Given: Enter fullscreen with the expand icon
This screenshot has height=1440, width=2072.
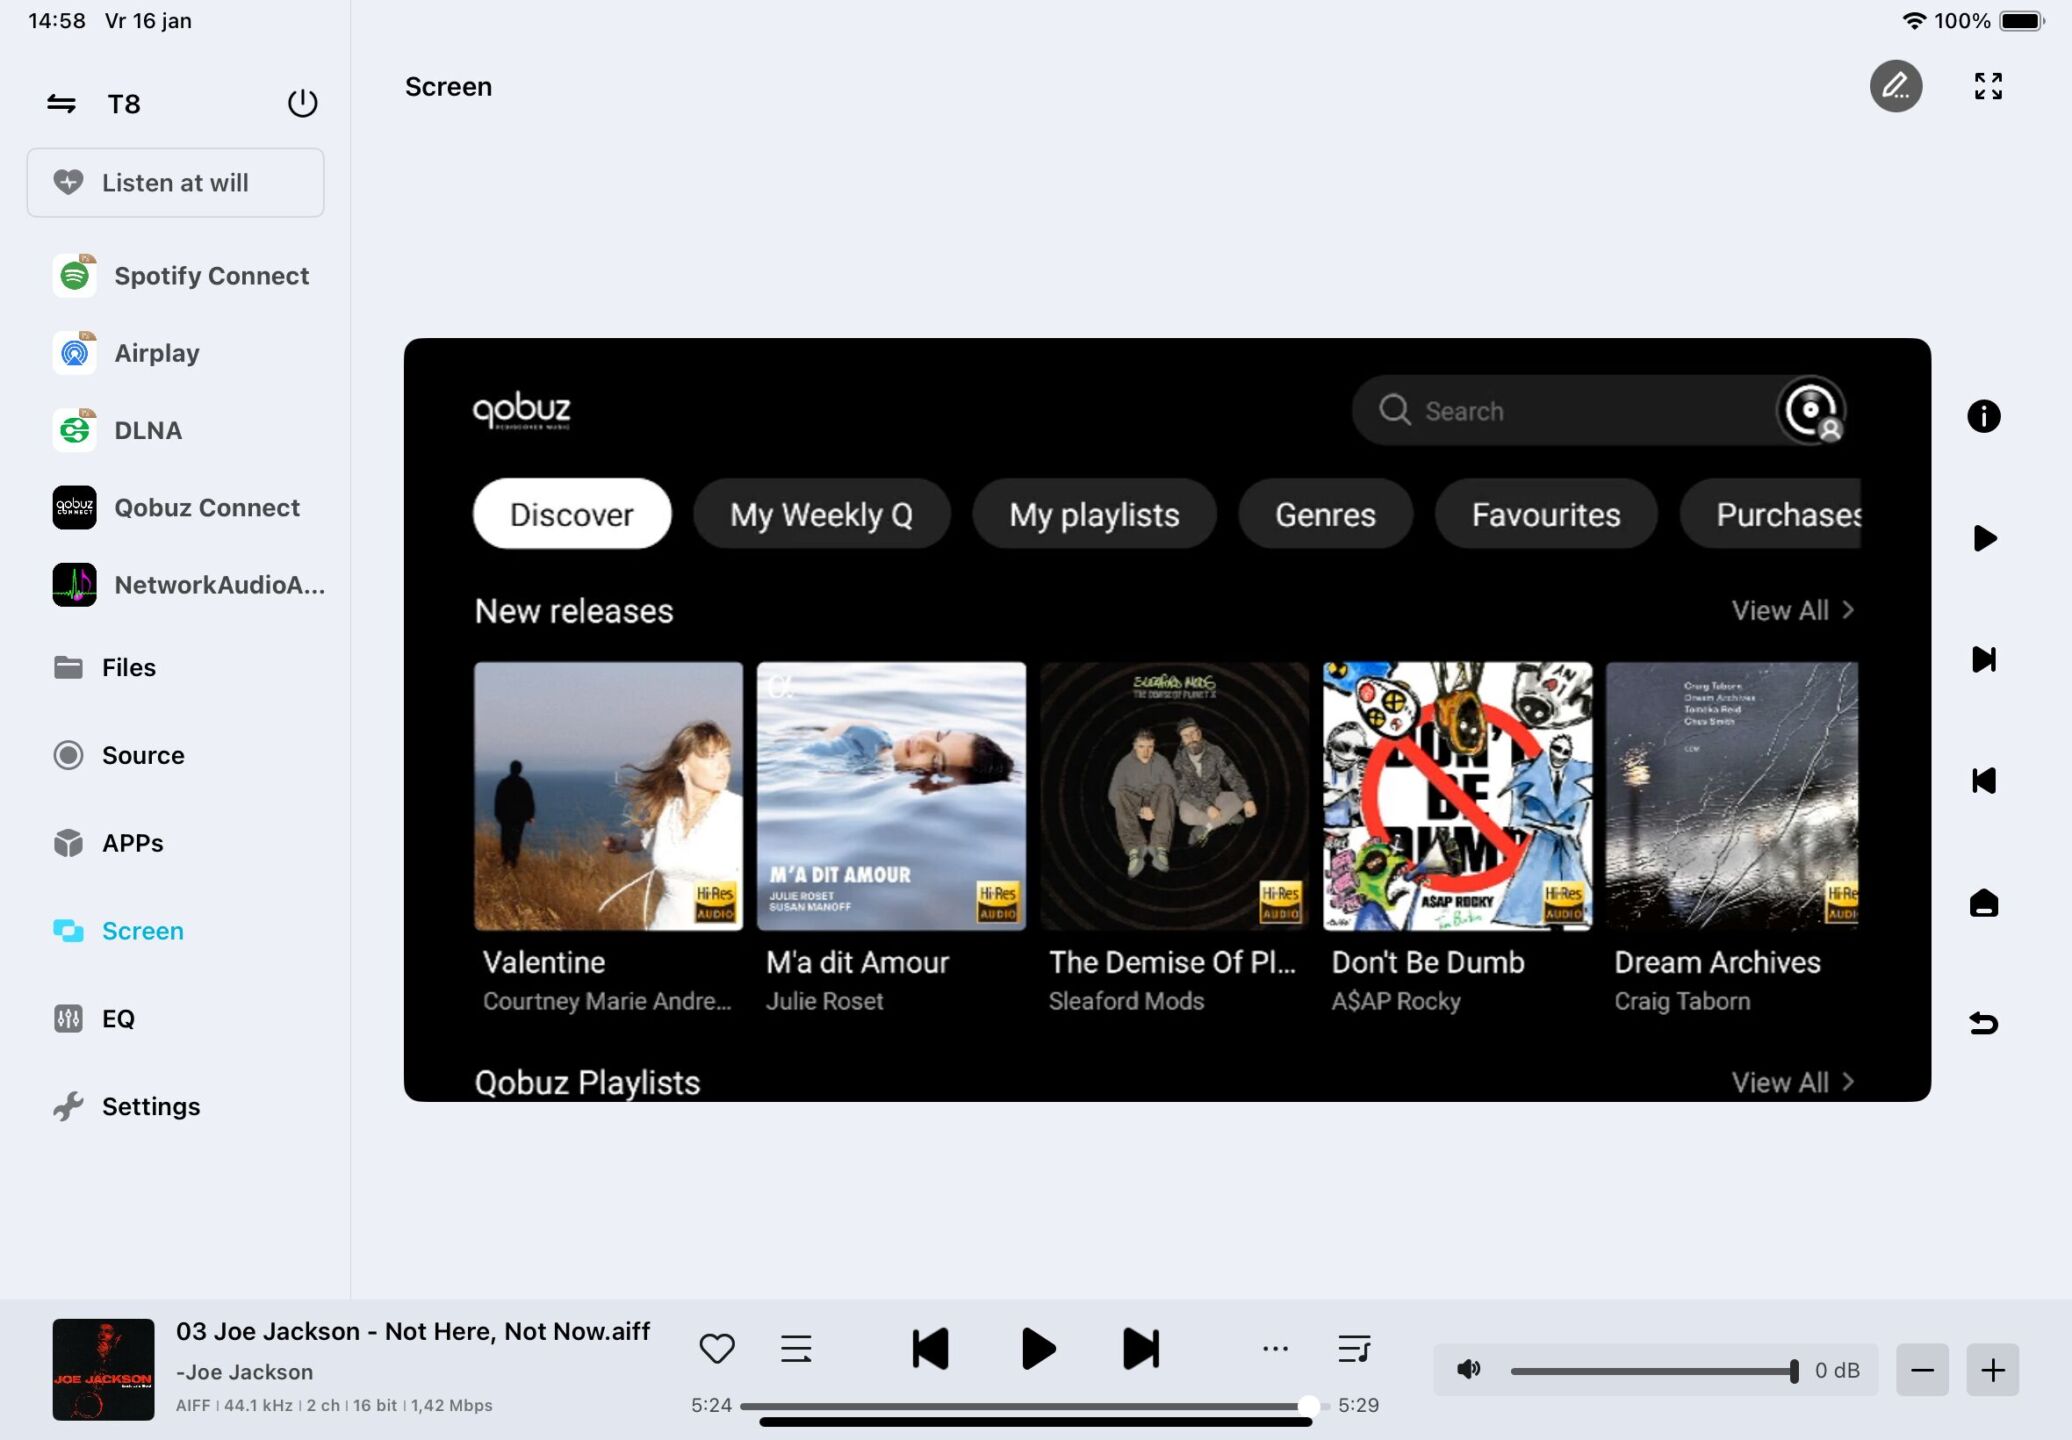Looking at the screenshot, I should click(x=1988, y=86).
